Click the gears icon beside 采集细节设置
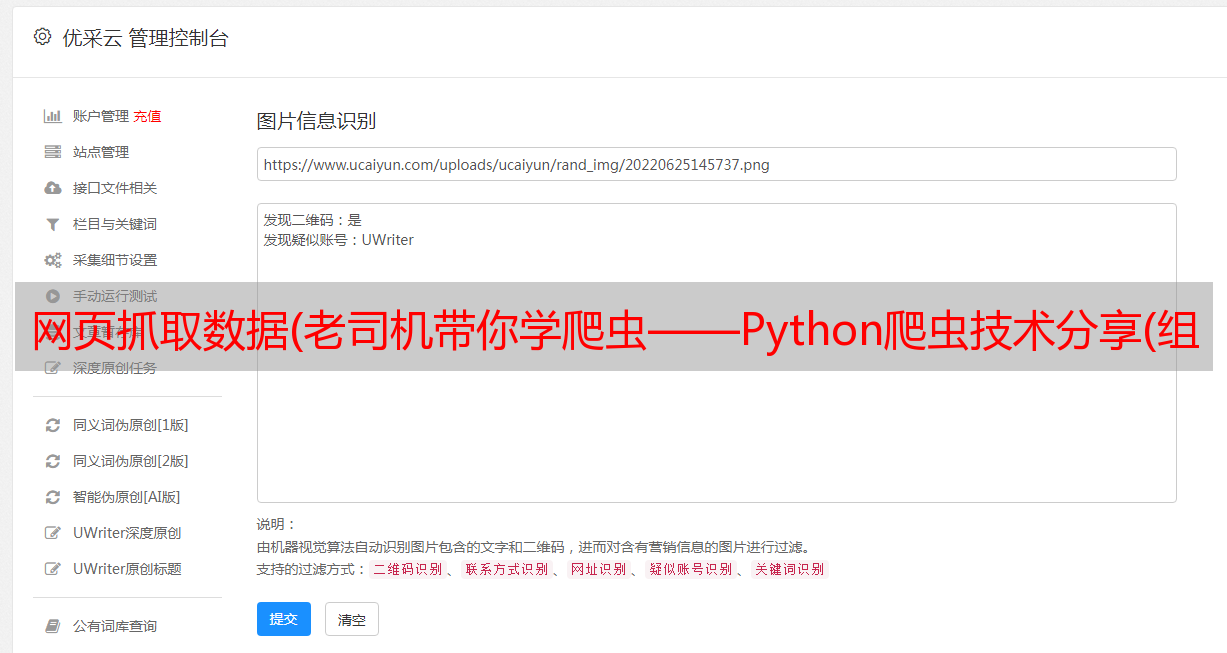The height and width of the screenshot is (653, 1227). point(53,260)
